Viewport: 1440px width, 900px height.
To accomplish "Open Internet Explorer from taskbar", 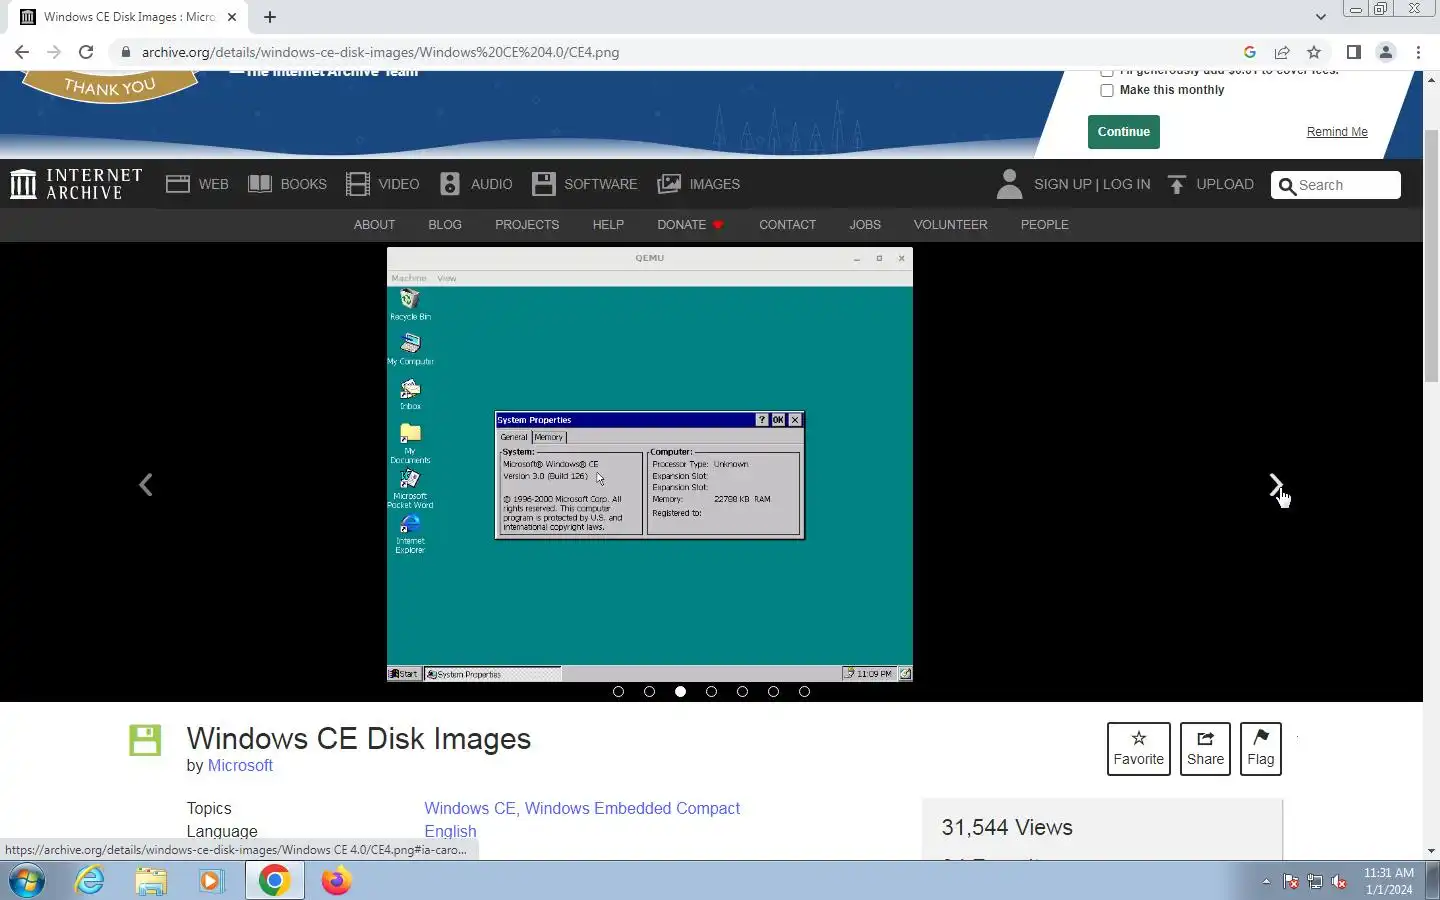I will [x=90, y=881].
